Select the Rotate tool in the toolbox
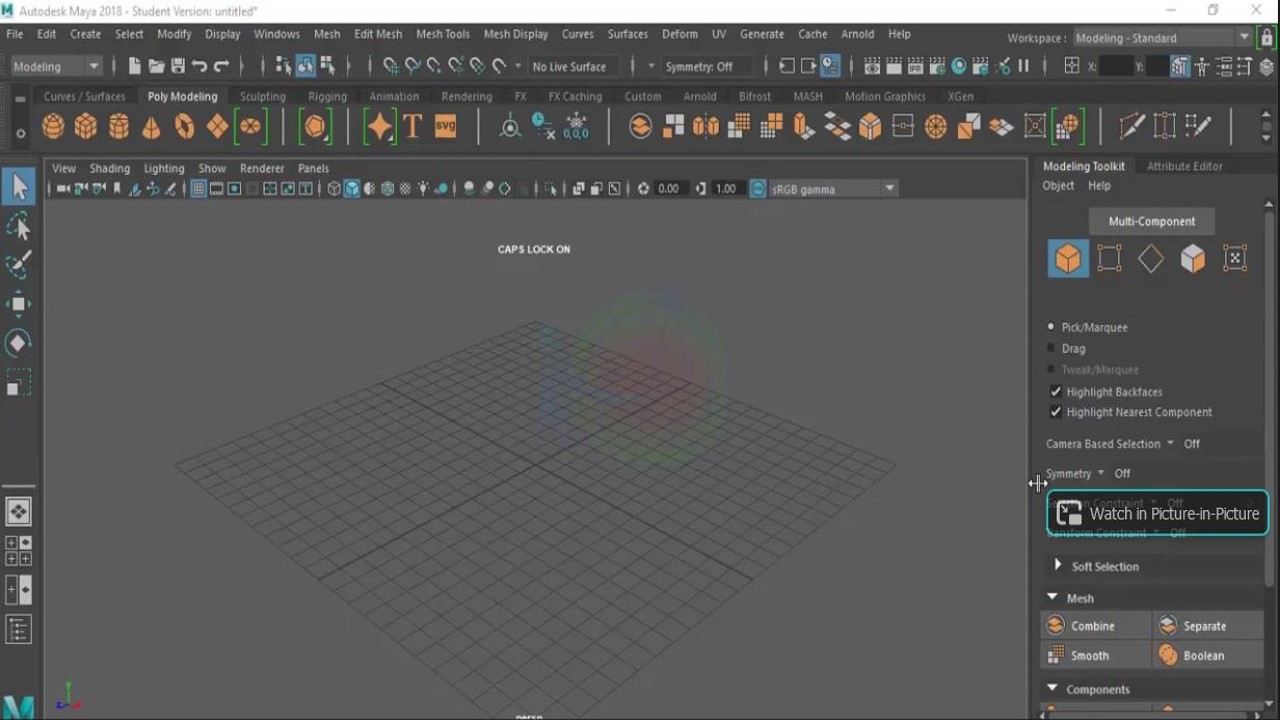The height and width of the screenshot is (720, 1280). click(x=20, y=343)
